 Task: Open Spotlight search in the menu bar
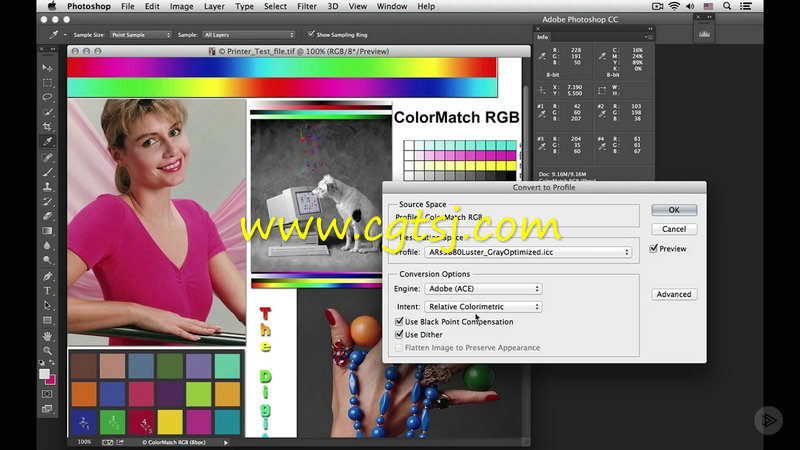pos(727,6)
